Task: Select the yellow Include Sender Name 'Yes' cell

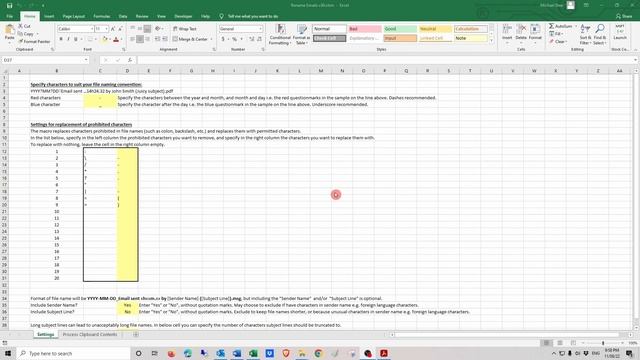Action: (x=127, y=305)
